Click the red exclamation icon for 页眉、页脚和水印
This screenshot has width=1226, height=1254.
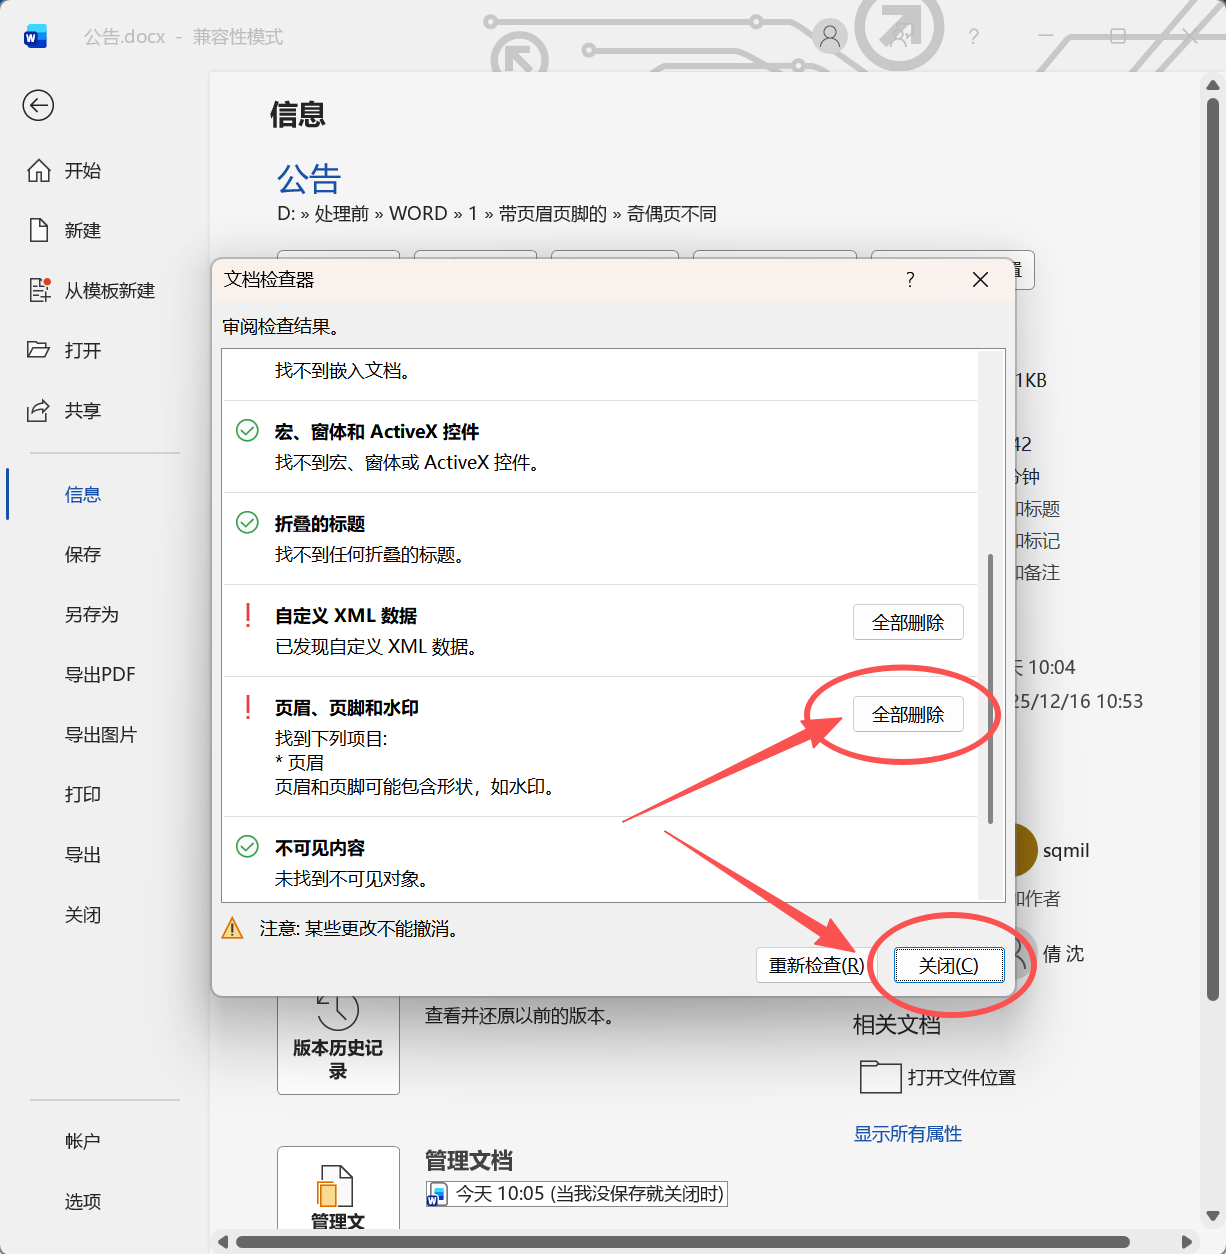click(248, 707)
